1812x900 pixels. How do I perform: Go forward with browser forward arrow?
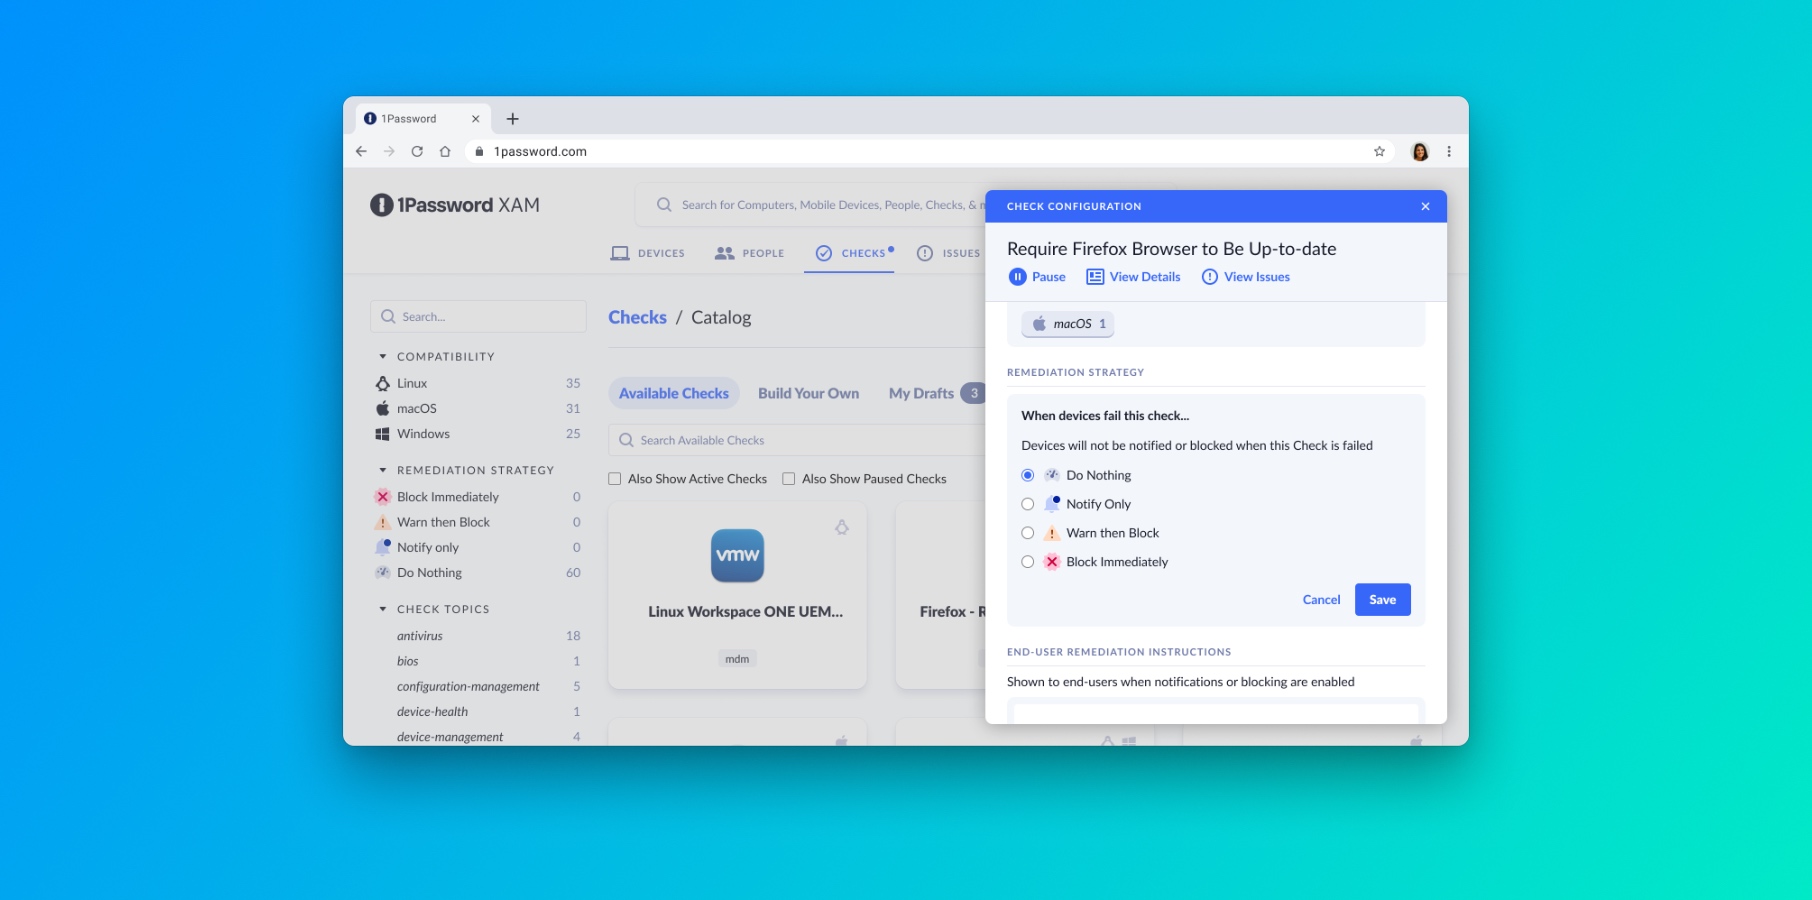point(389,152)
